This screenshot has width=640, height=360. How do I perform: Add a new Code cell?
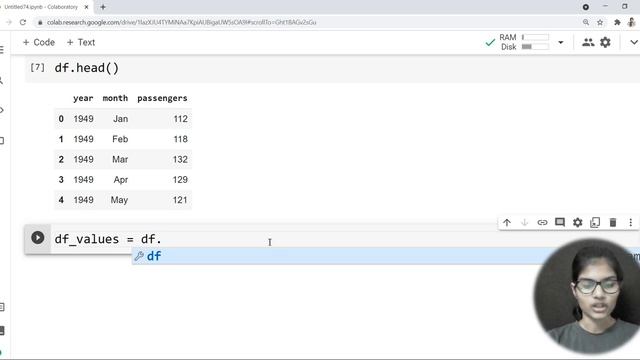click(x=38, y=42)
